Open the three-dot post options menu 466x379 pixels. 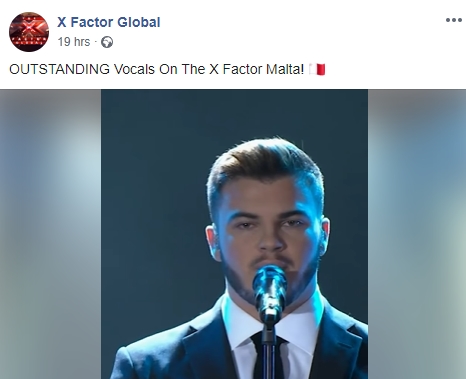[454, 20]
